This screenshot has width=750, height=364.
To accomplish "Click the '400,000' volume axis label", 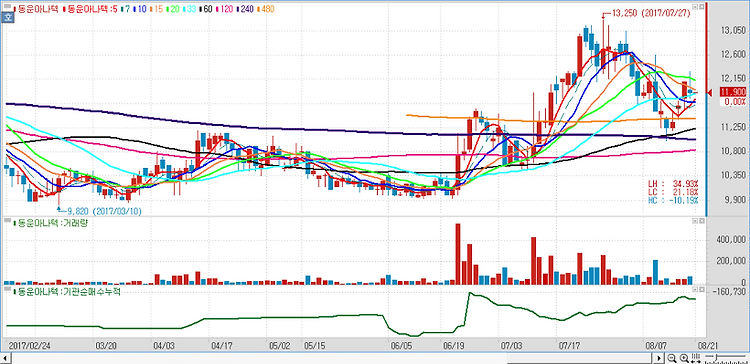I will click(x=731, y=239).
